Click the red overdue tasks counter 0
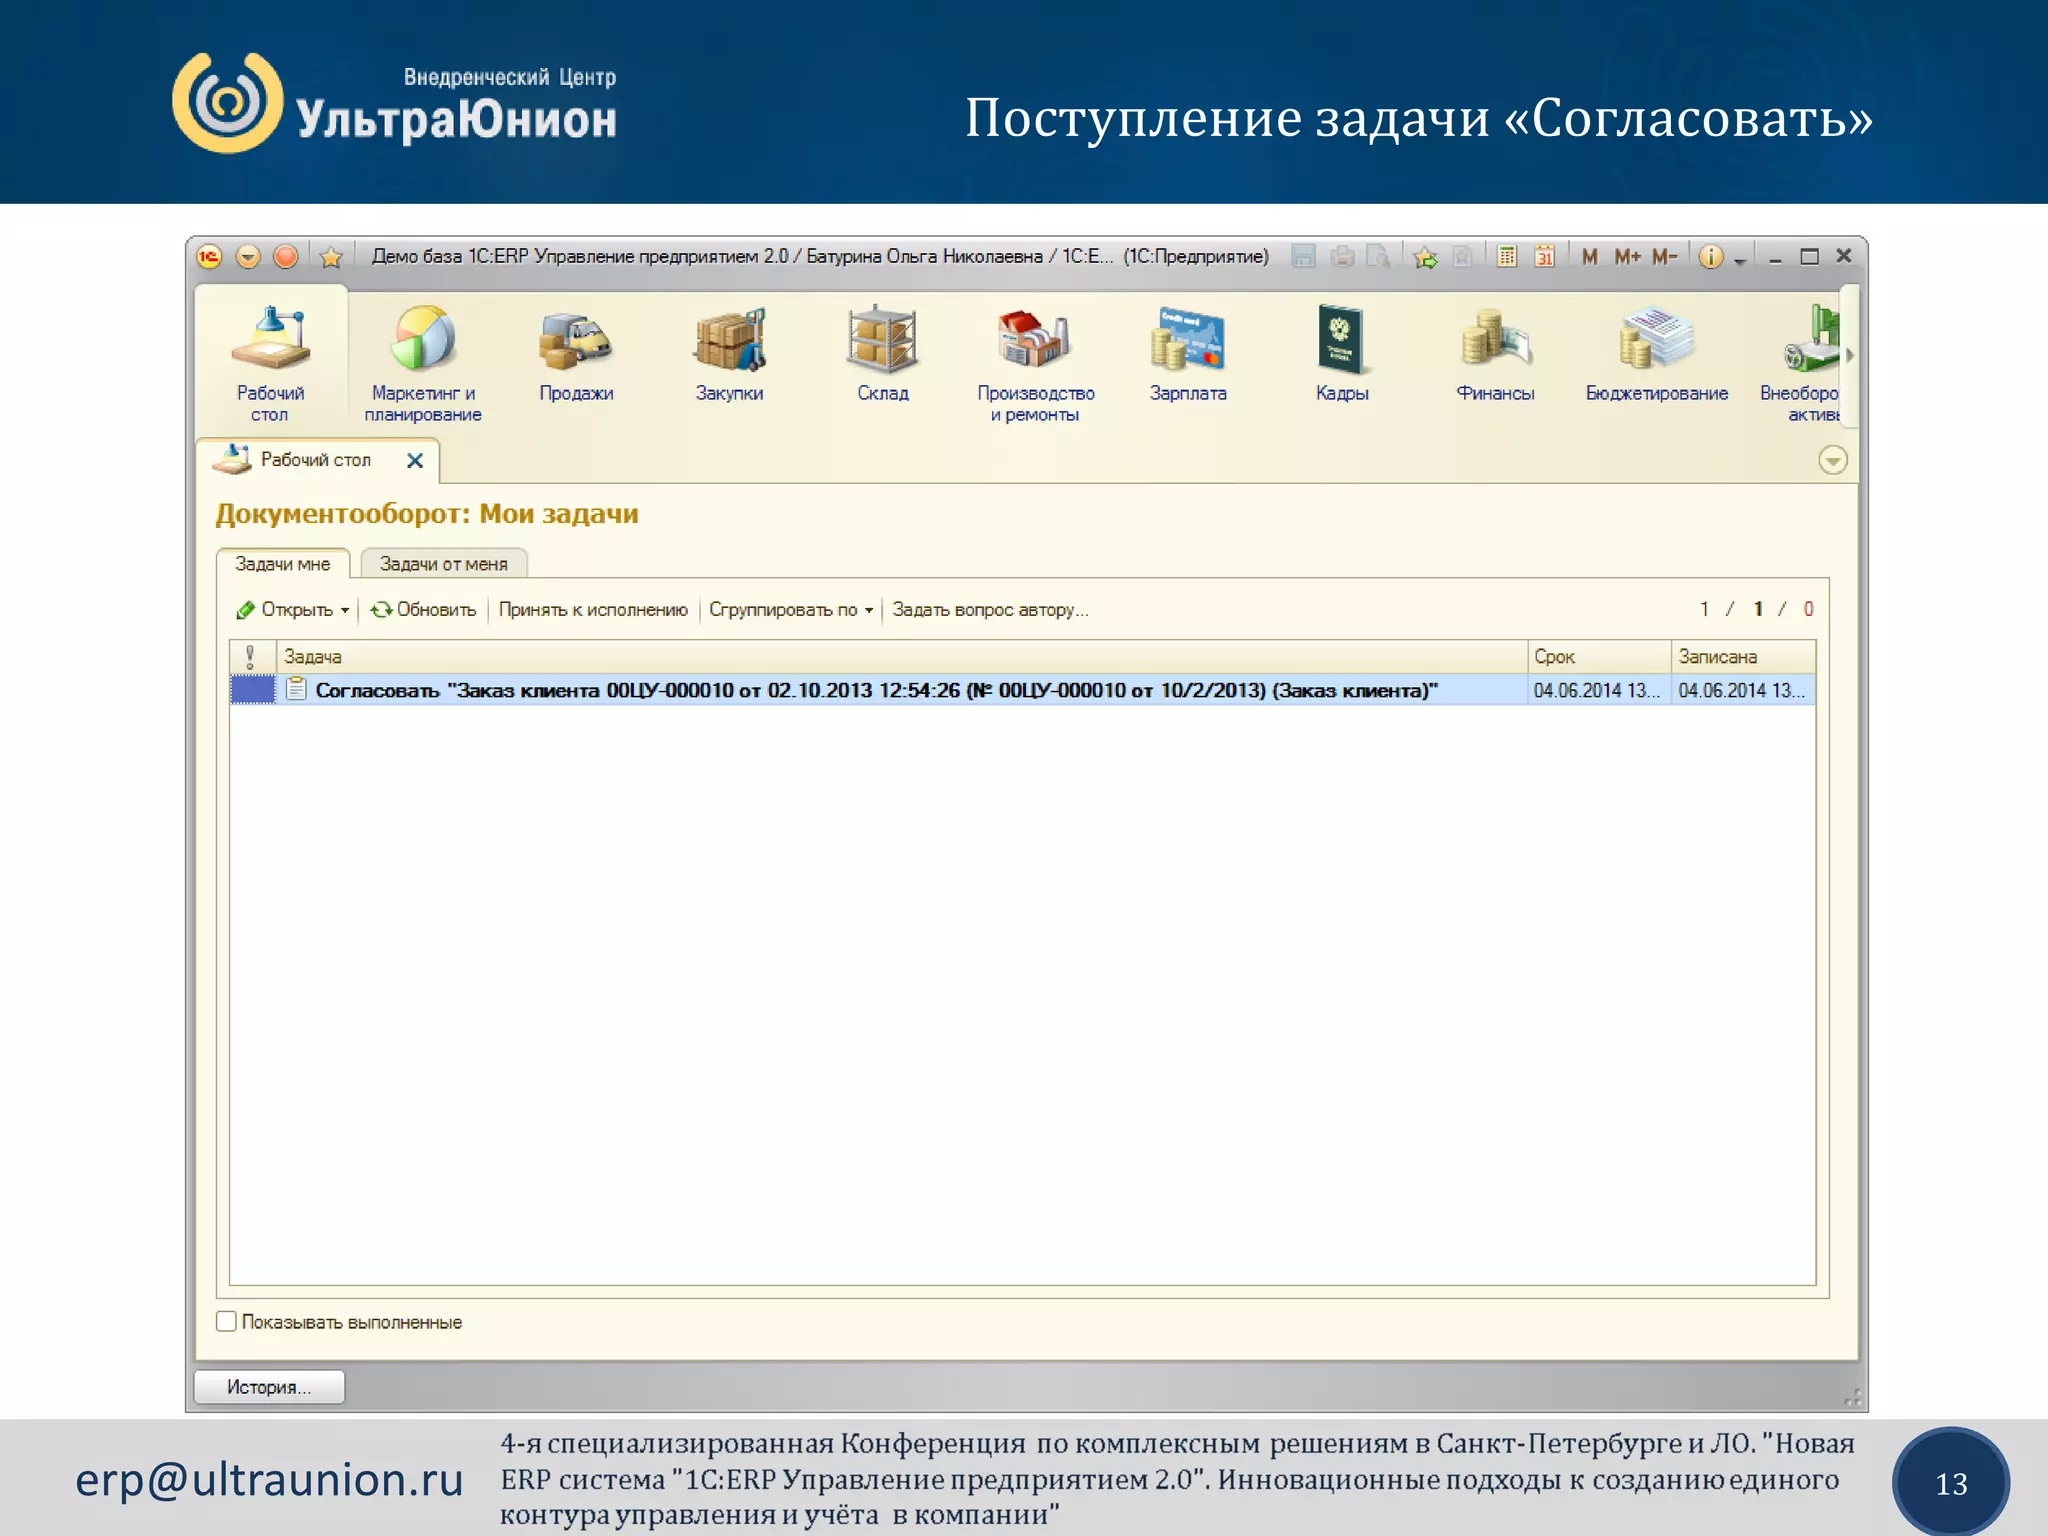 coord(1808,609)
